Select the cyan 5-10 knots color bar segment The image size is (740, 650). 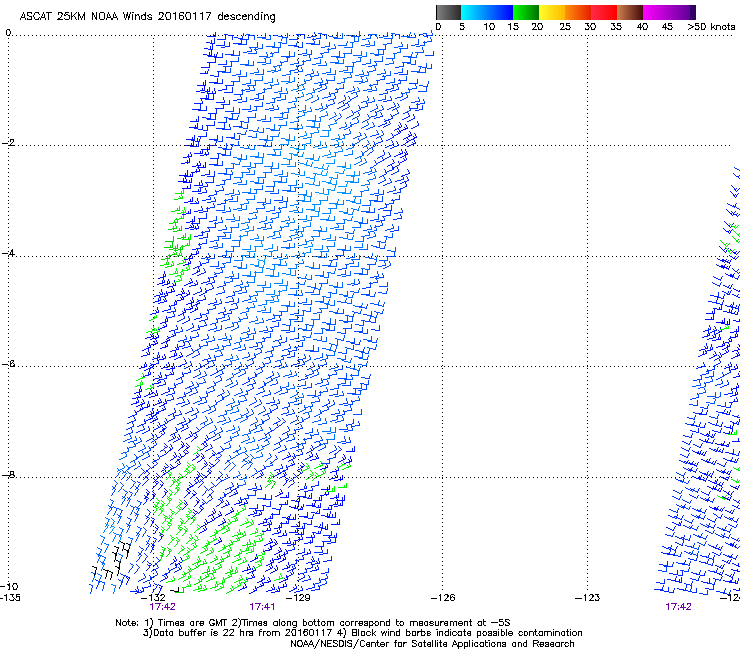coord(474,12)
